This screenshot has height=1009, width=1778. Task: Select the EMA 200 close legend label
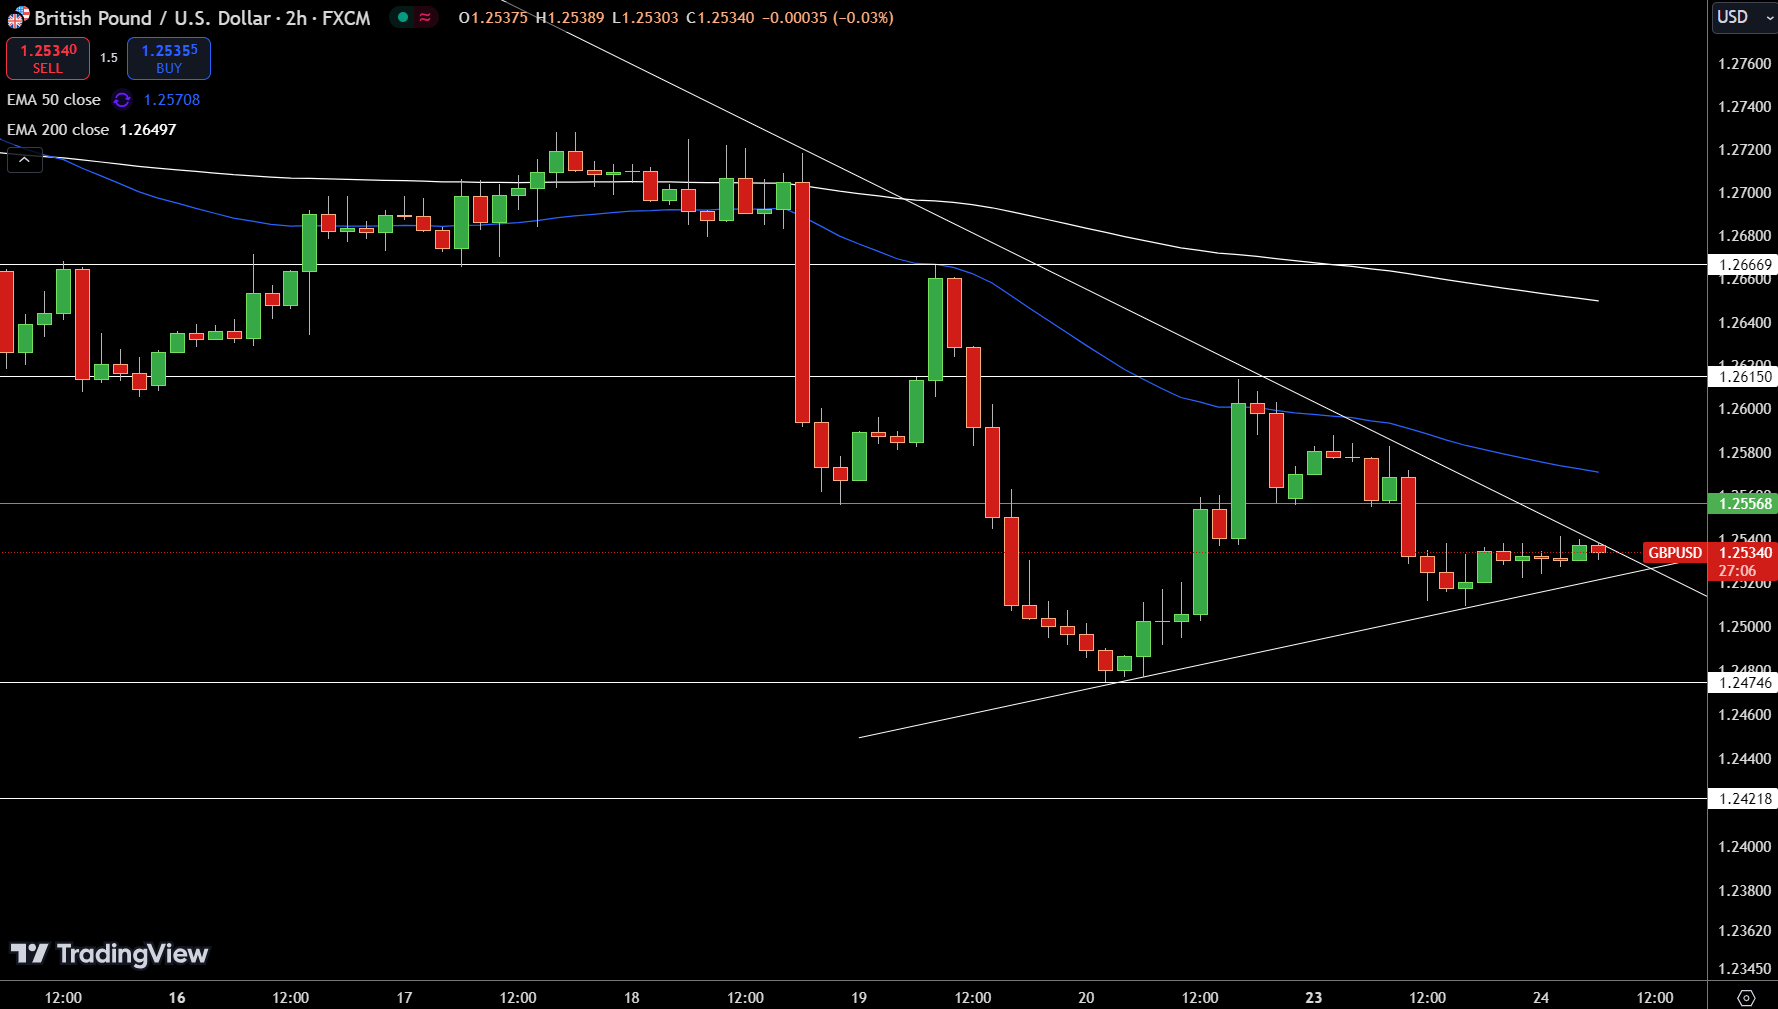pyautogui.click(x=58, y=130)
